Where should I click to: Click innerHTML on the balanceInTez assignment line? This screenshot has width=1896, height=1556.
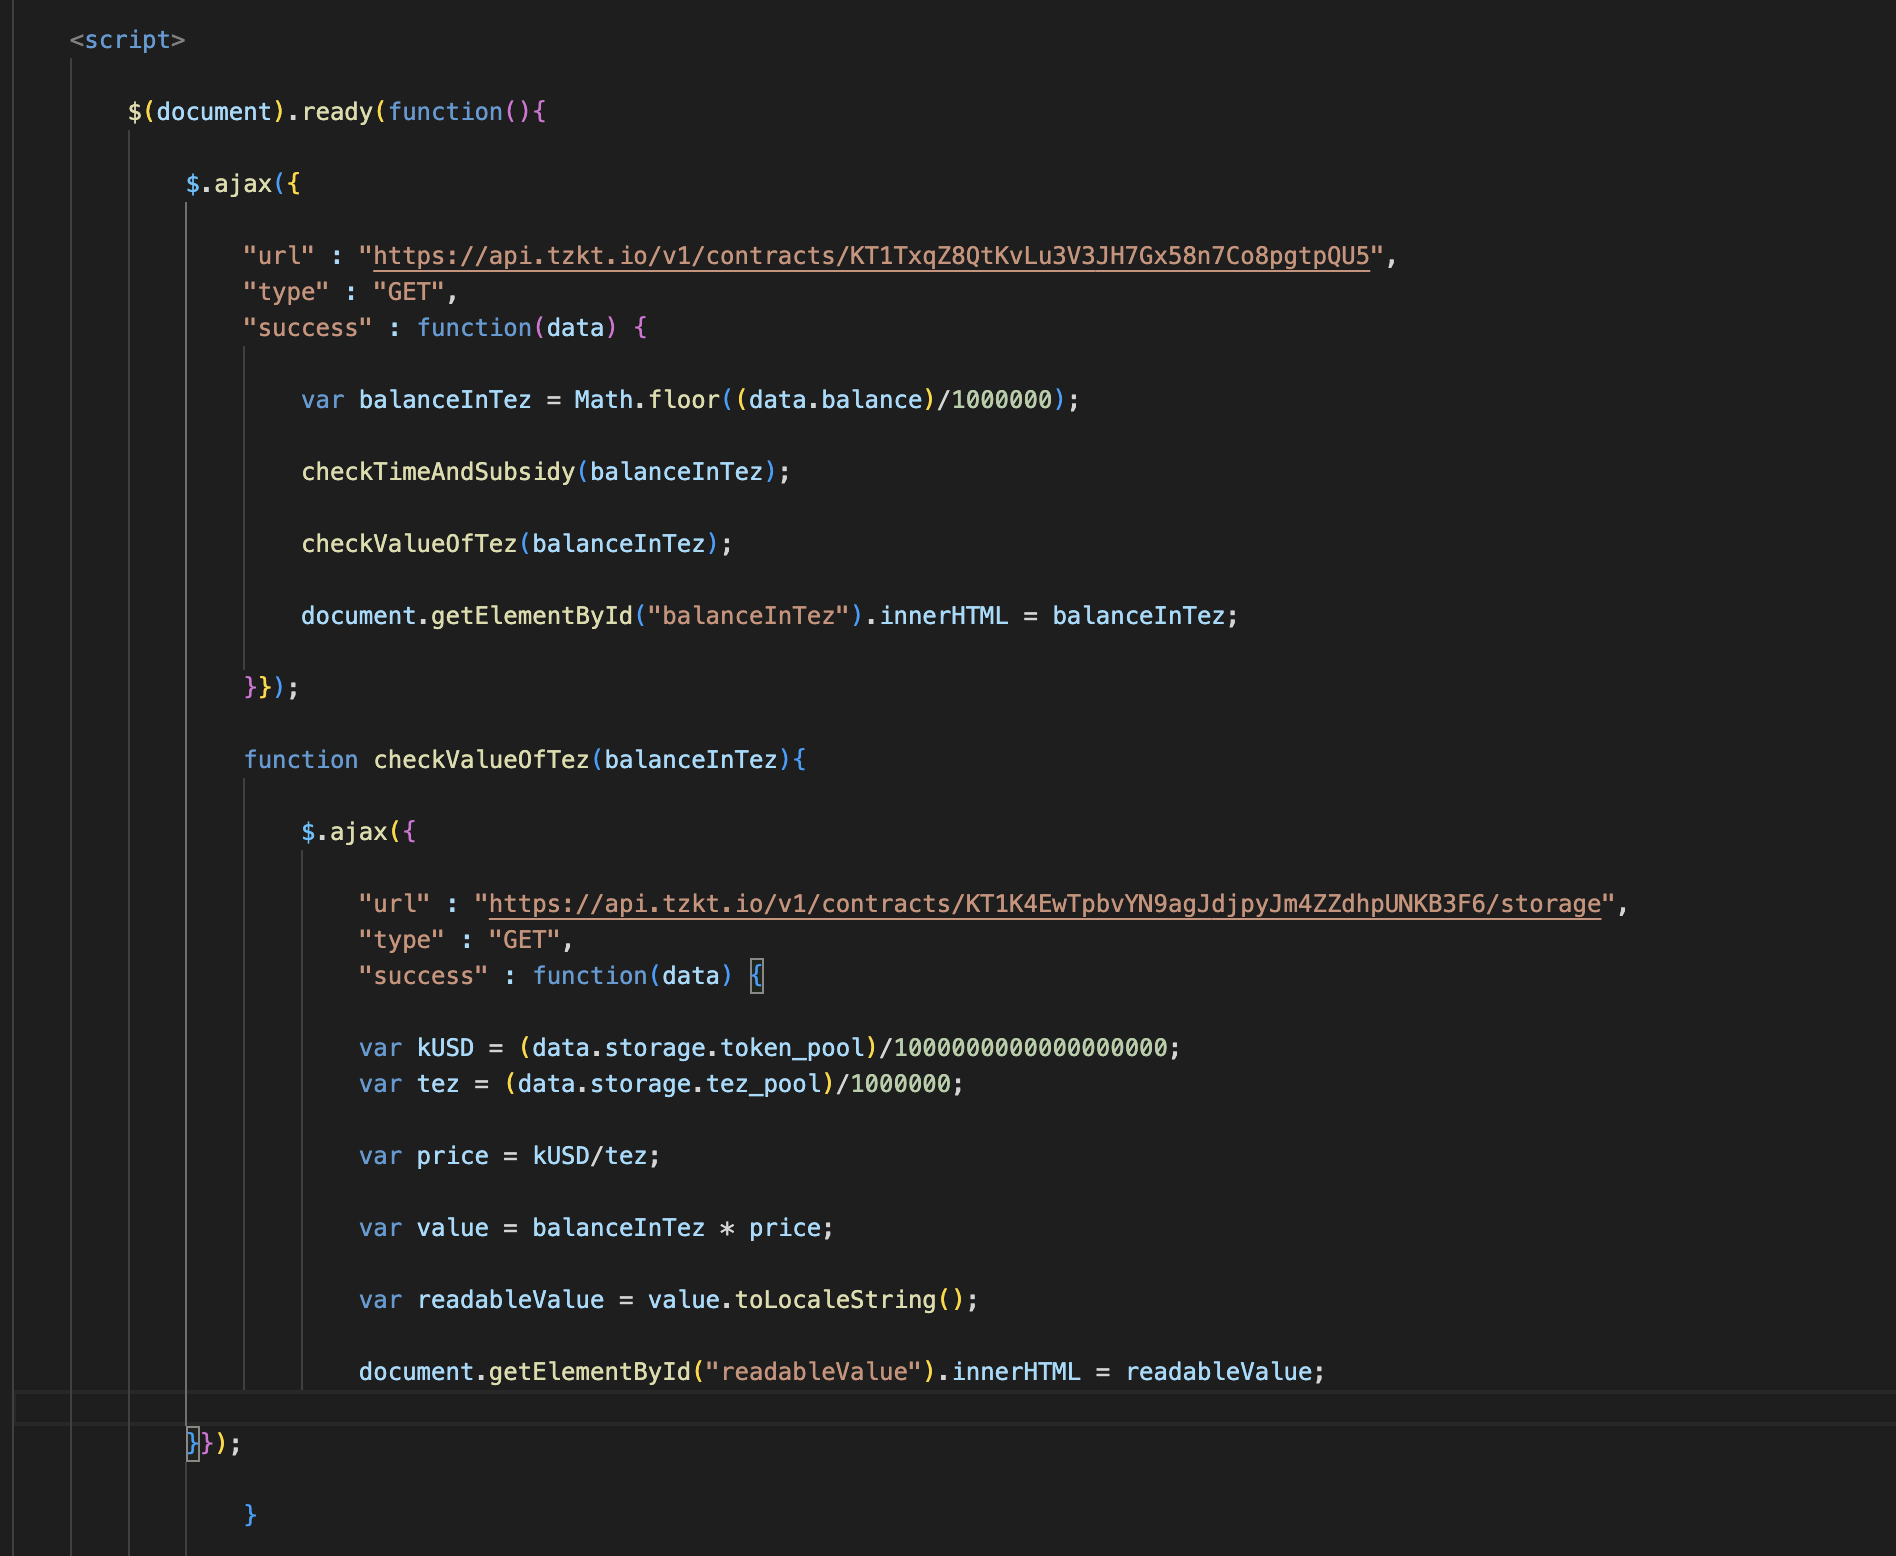click(x=943, y=616)
